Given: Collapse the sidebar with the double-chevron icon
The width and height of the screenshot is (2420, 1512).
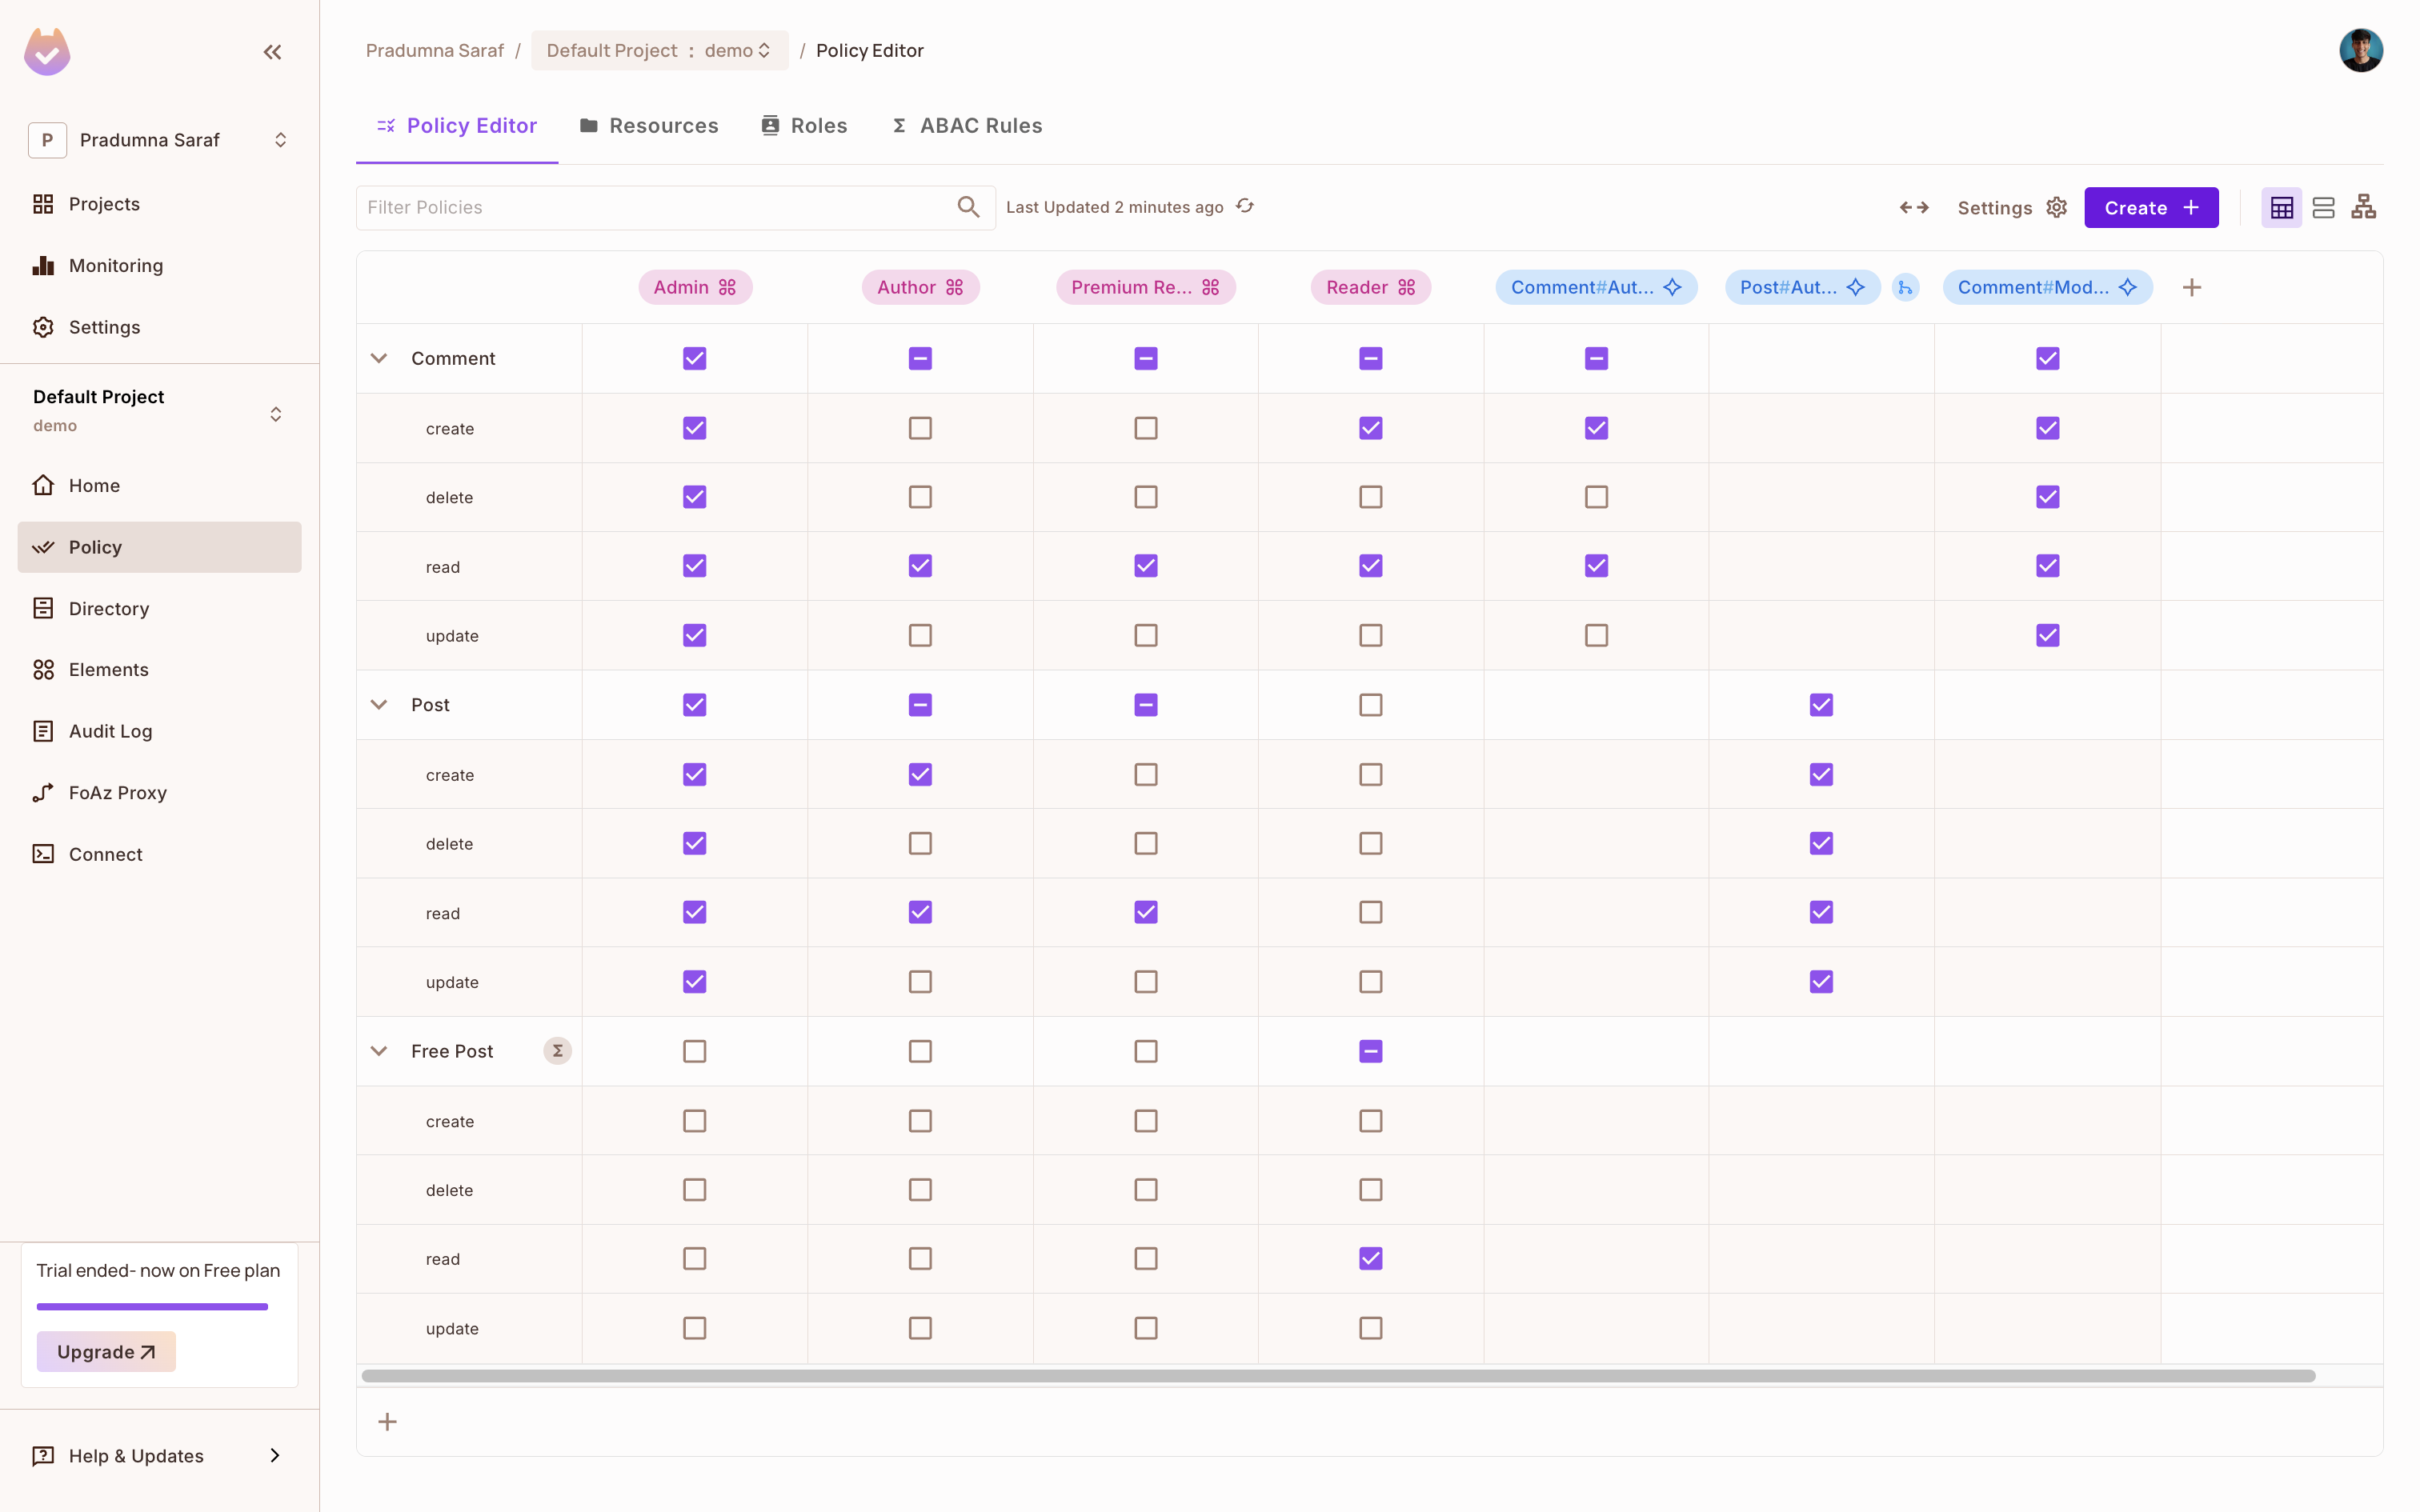Looking at the screenshot, I should coord(272,52).
